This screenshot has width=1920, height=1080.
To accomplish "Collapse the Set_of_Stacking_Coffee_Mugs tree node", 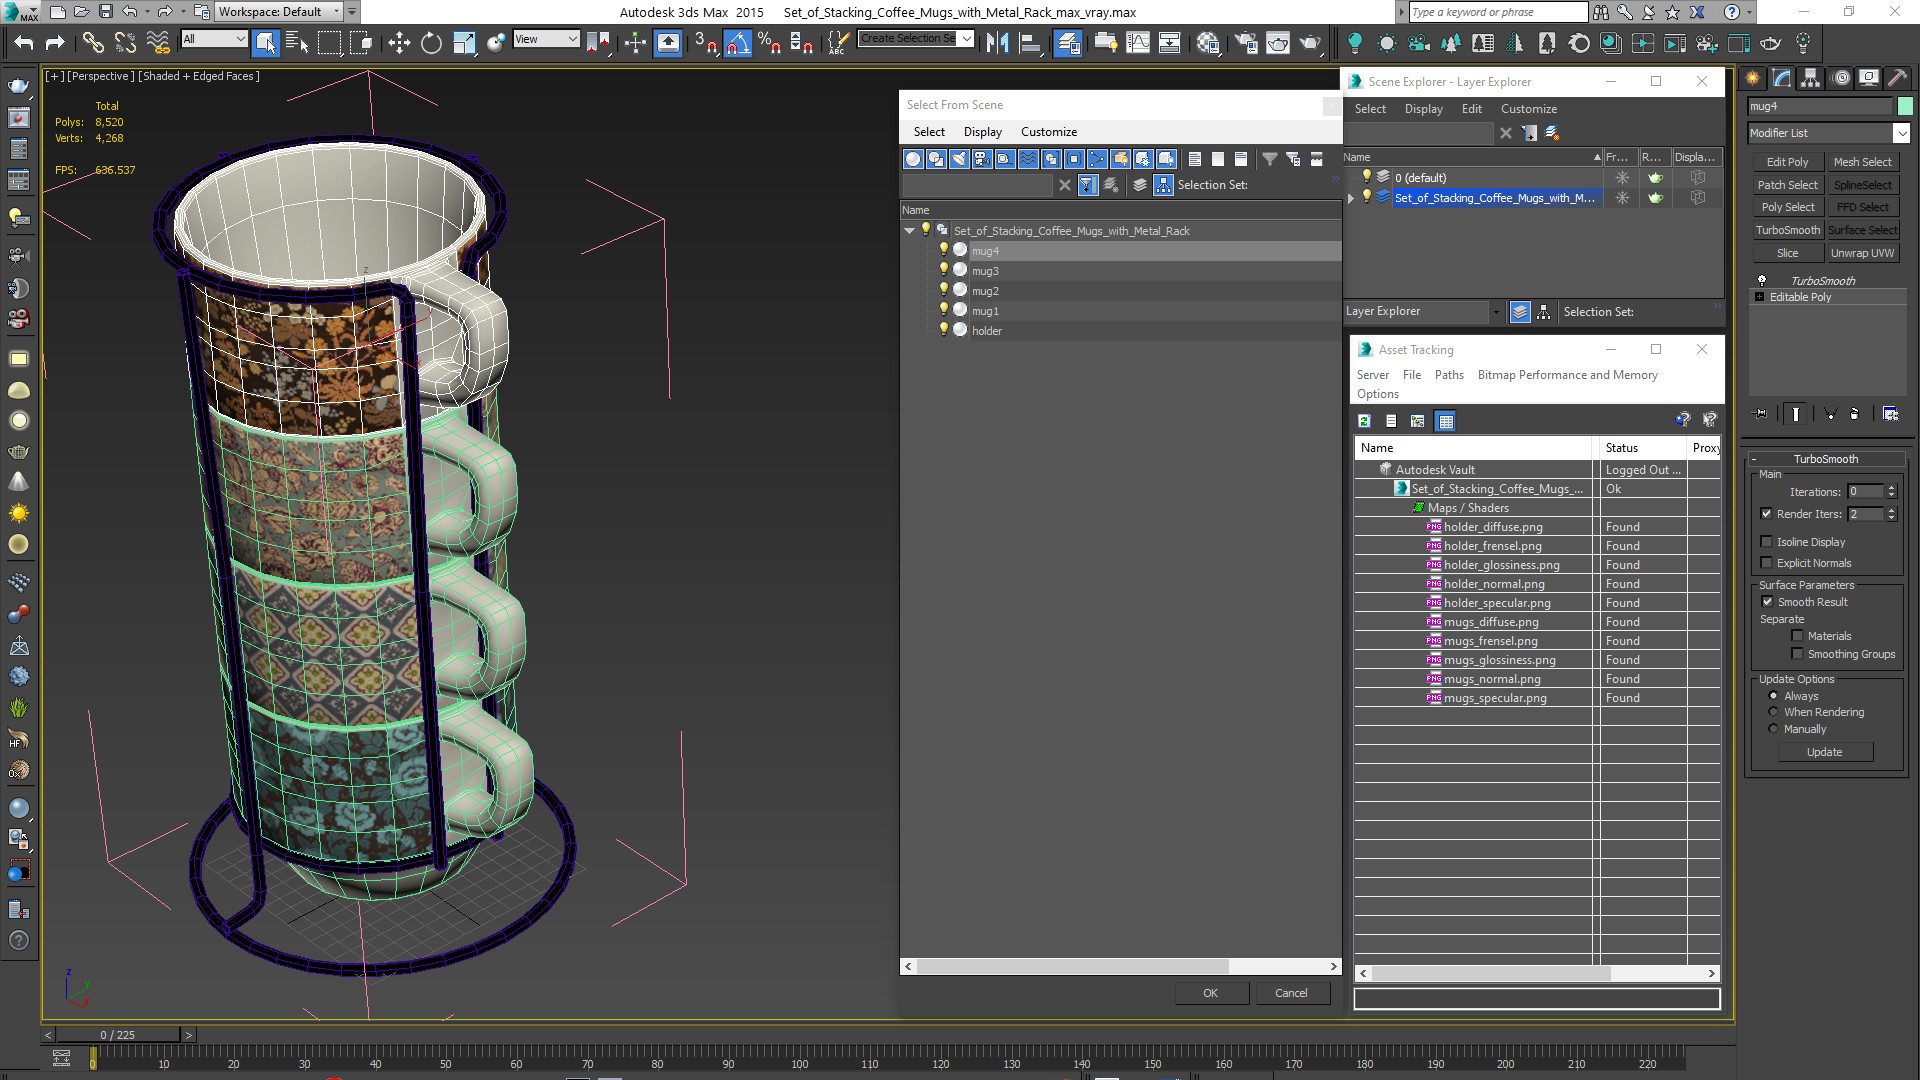I will click(910, 231).
